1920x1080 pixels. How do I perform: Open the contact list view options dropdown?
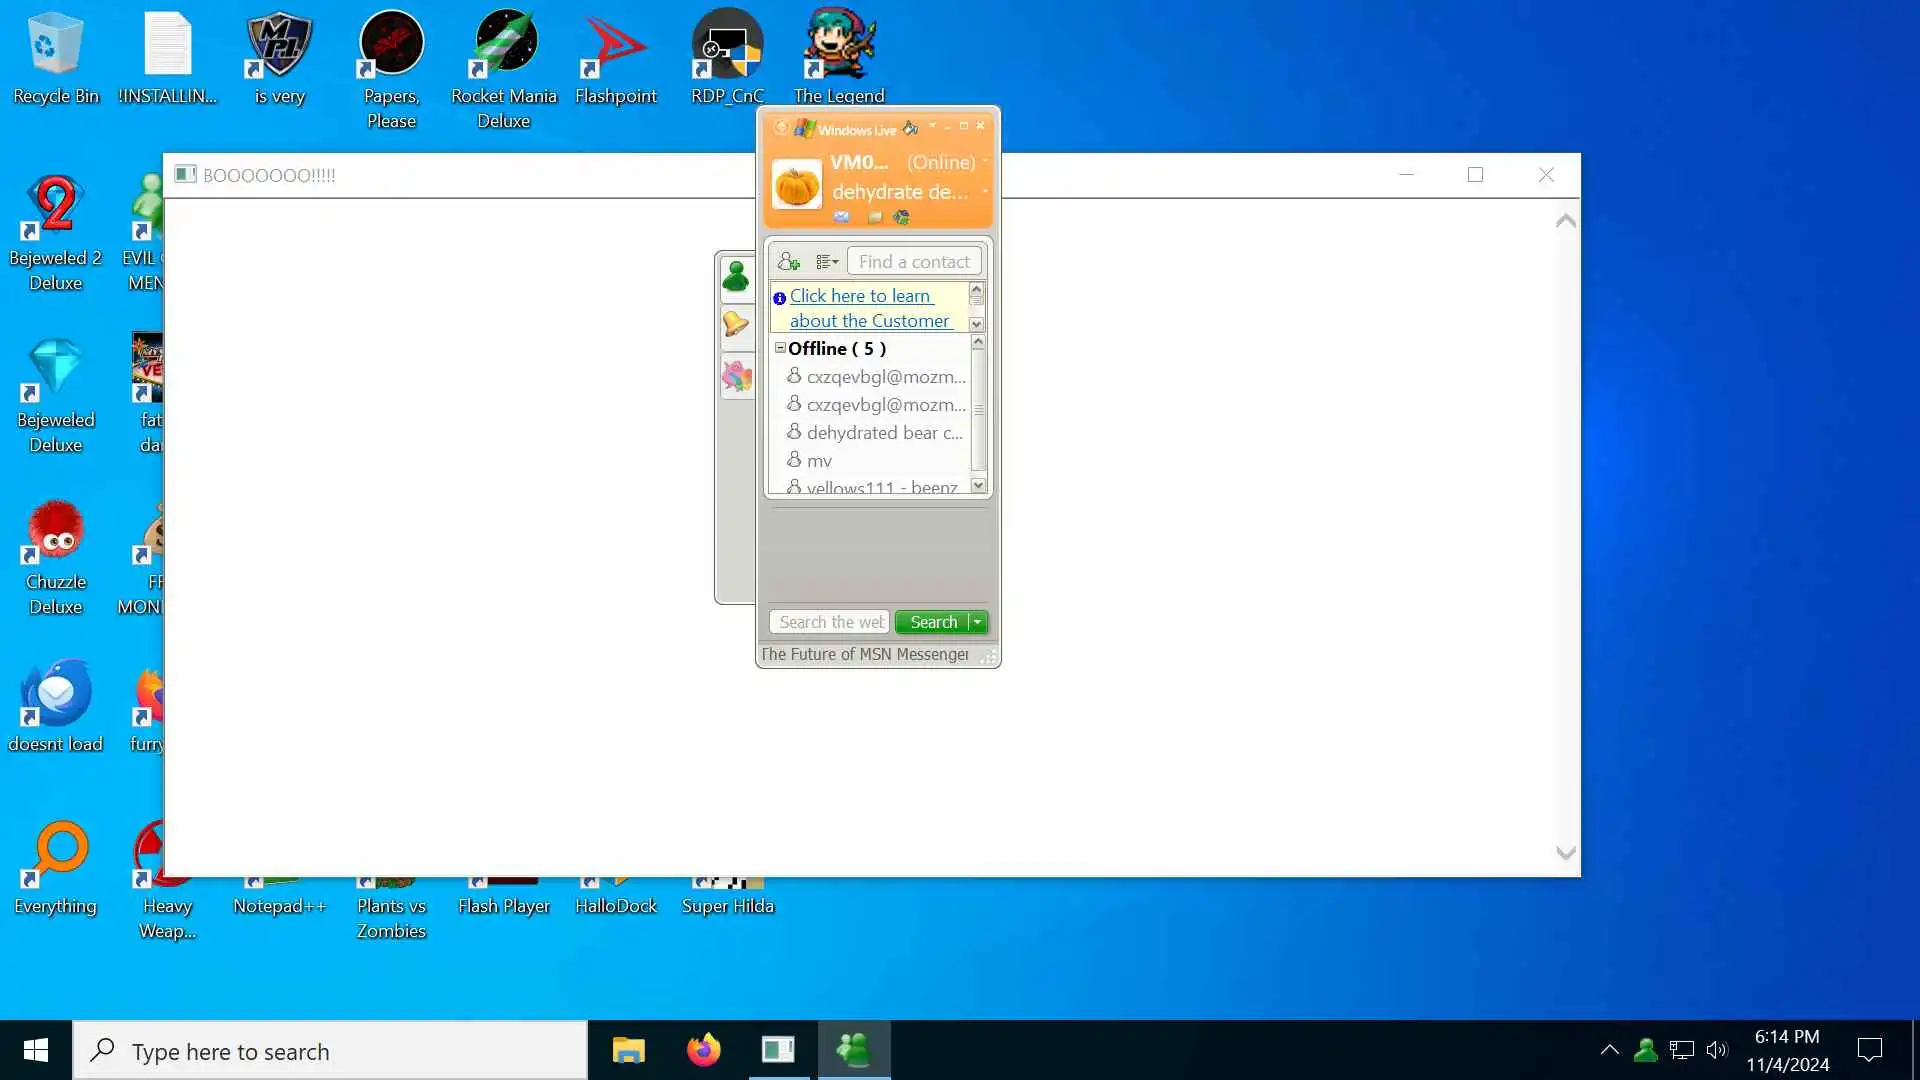pyautogui.click(x=827, y=262)
